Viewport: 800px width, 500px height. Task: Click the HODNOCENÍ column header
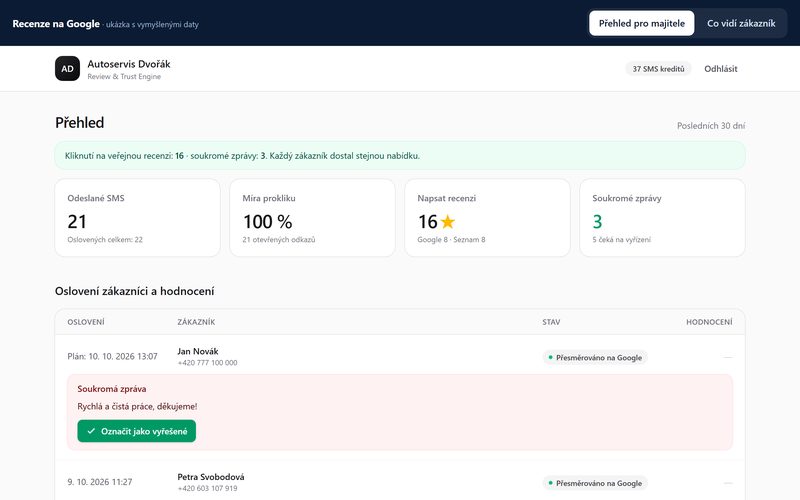(709, 322)
